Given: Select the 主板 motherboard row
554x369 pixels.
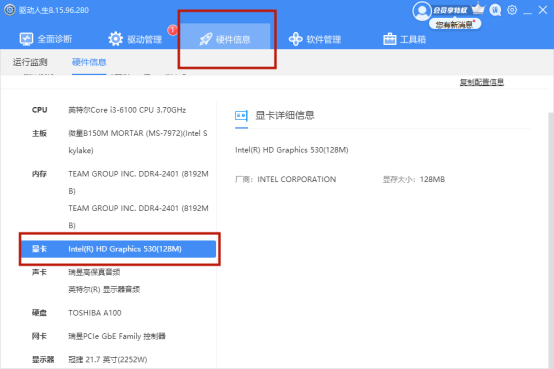Looking at the screenshot, I should coord(118,142).
